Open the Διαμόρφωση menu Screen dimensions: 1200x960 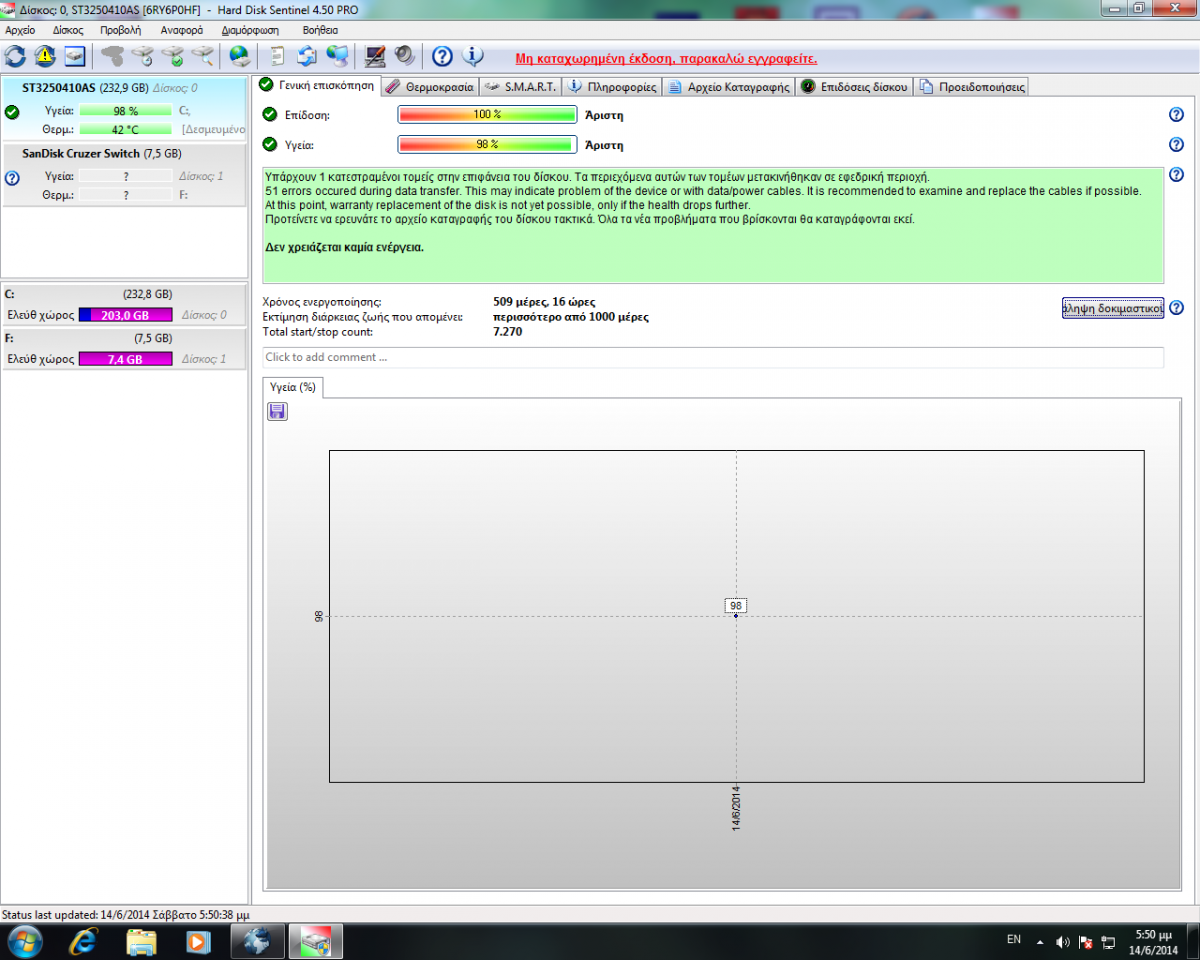click(x=250, y=30)
